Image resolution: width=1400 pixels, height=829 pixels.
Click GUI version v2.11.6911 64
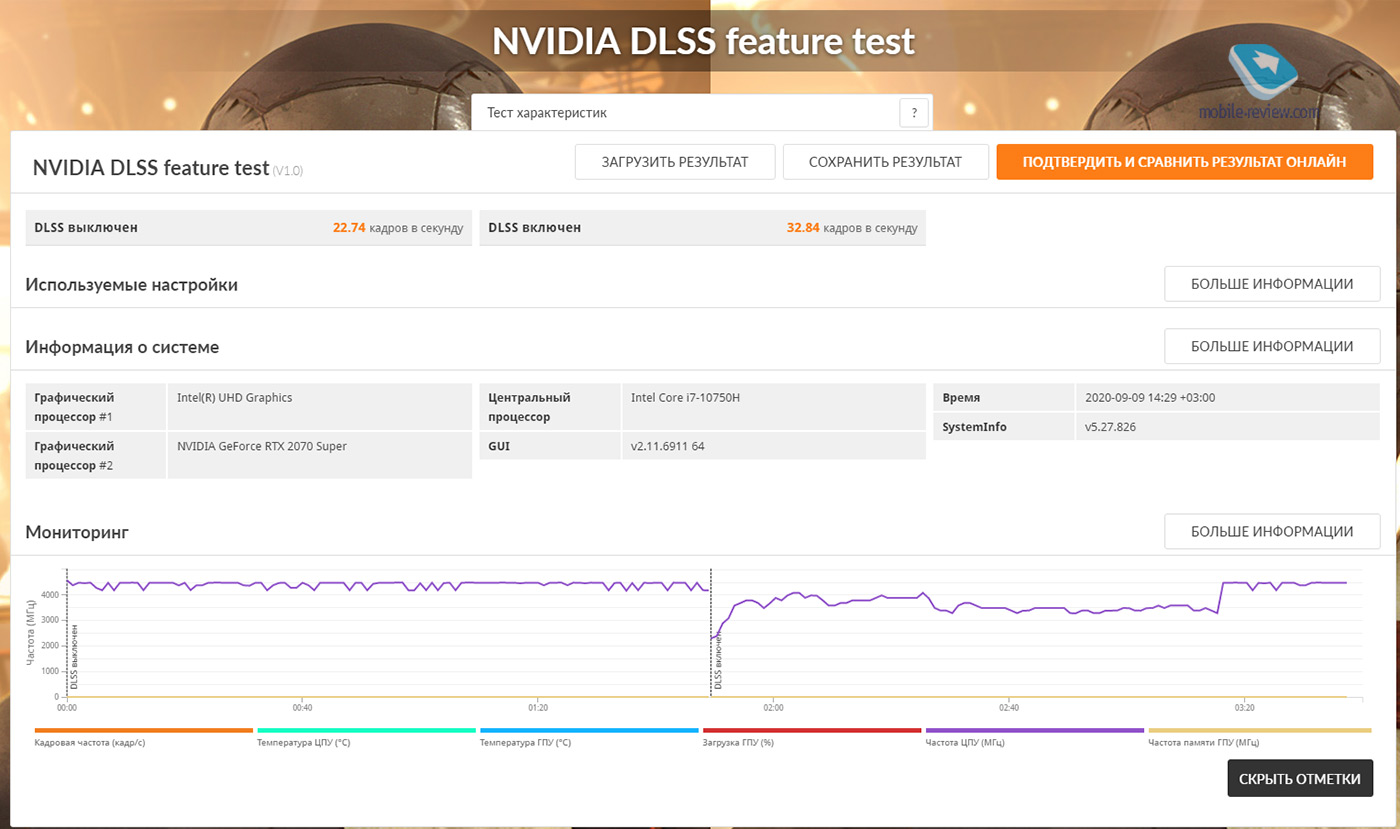click(x=668, y=446)
